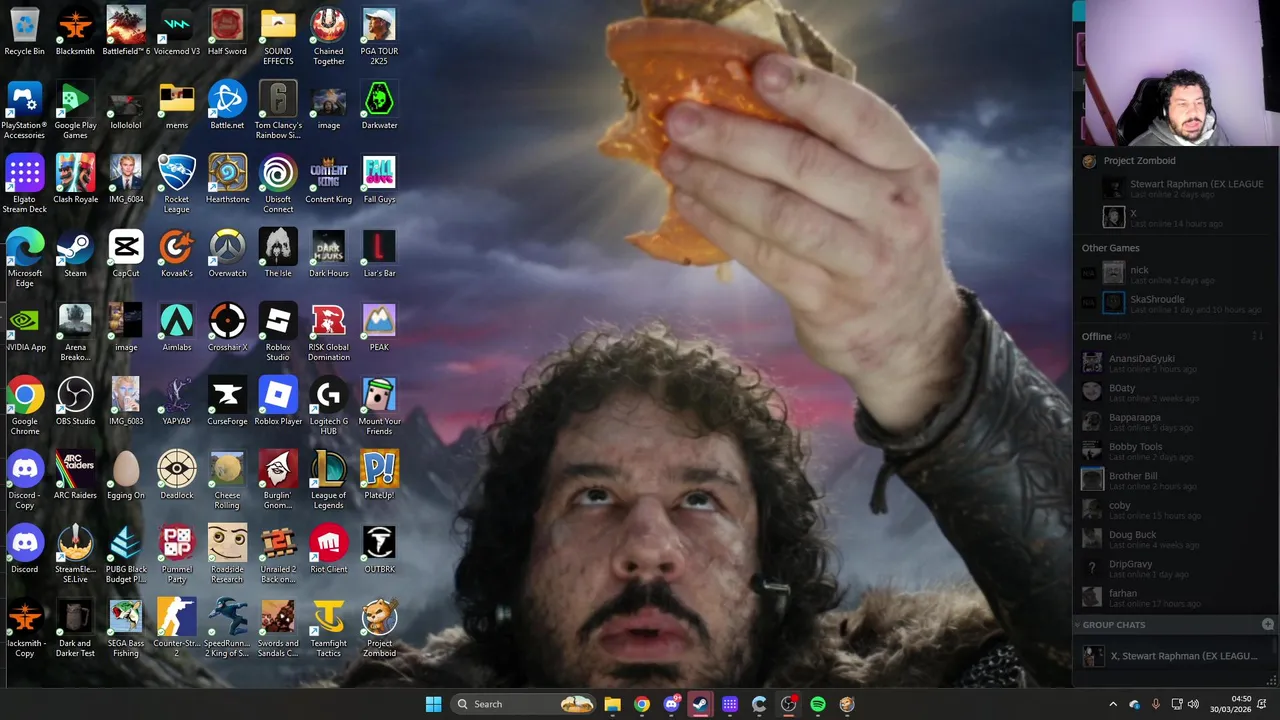The width and height of the screenshot is (1280, 720).
Task: Open the Windows Start menu
Action: 433,704
